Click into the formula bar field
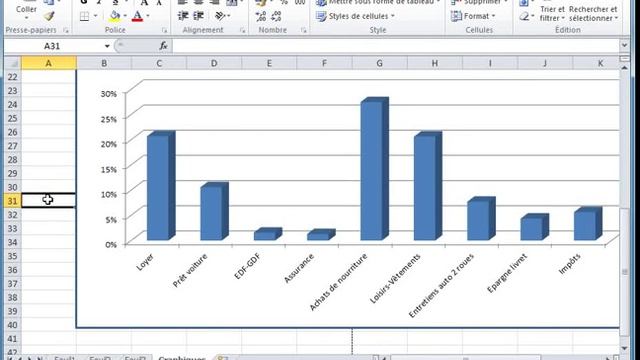 (396, 46)
